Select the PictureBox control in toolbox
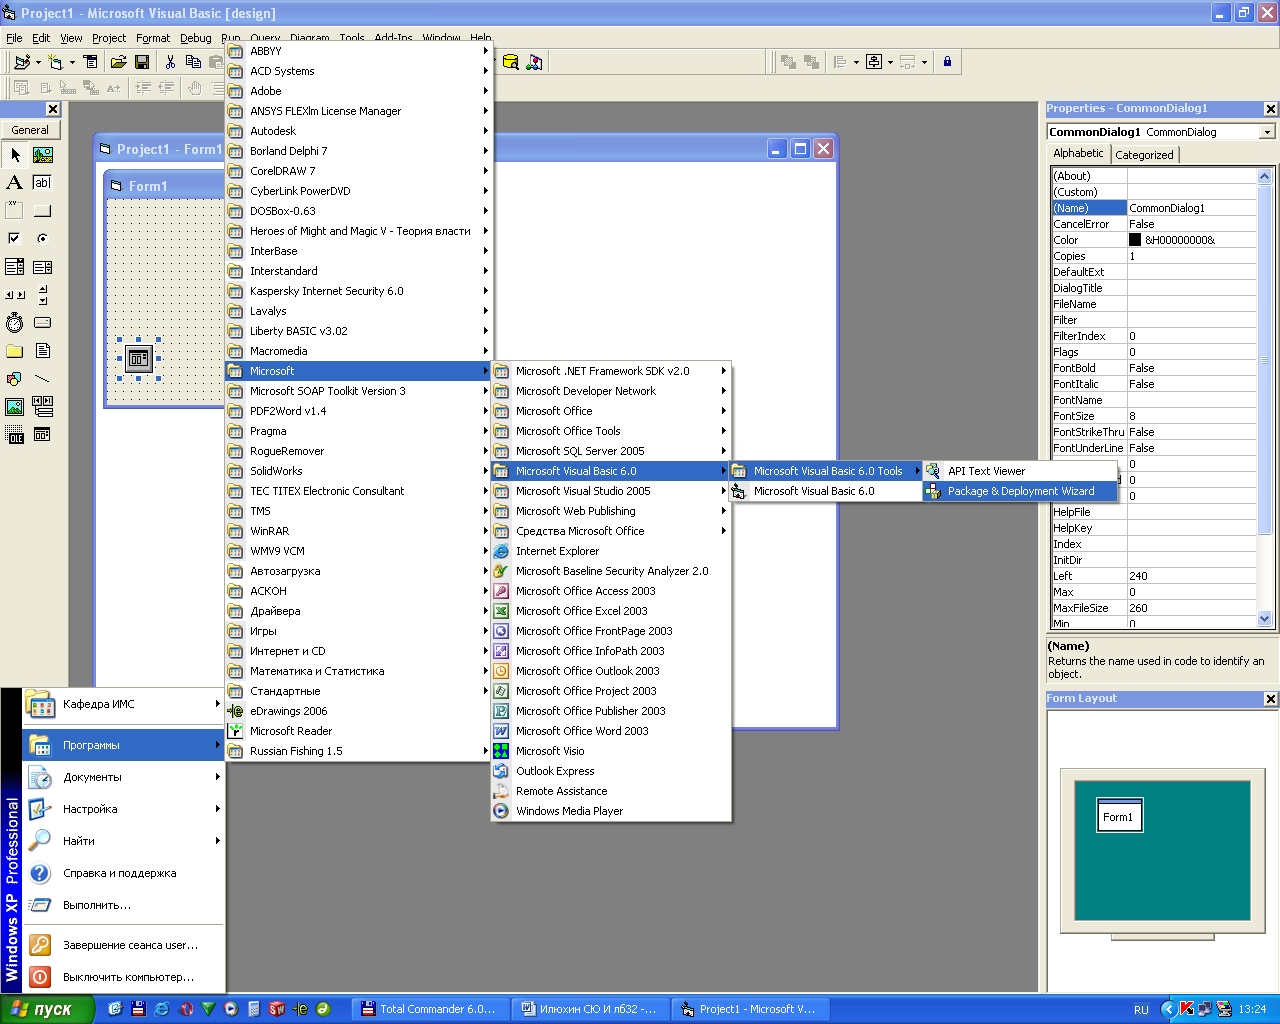Image resolution: width=1280 pixels, height=1024 pixels. pos(43,155)
